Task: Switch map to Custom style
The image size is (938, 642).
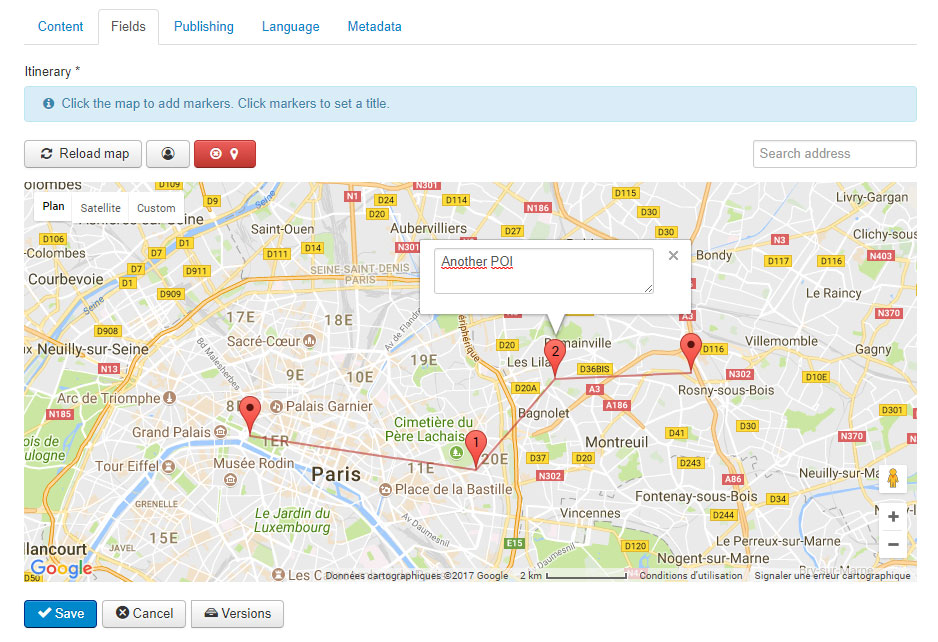Action: coord(156,208)
